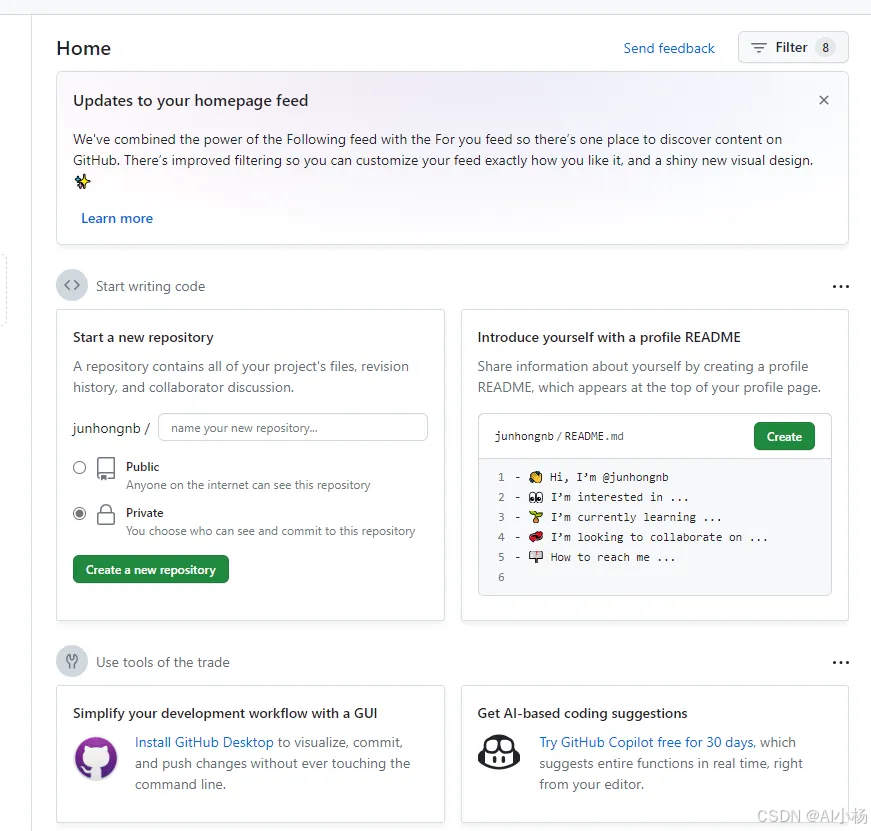Click 'Introduce yourself with a profile README' title
Image resolution: width=871 pixels, height=831 pixels.
[x=609, y=337]
